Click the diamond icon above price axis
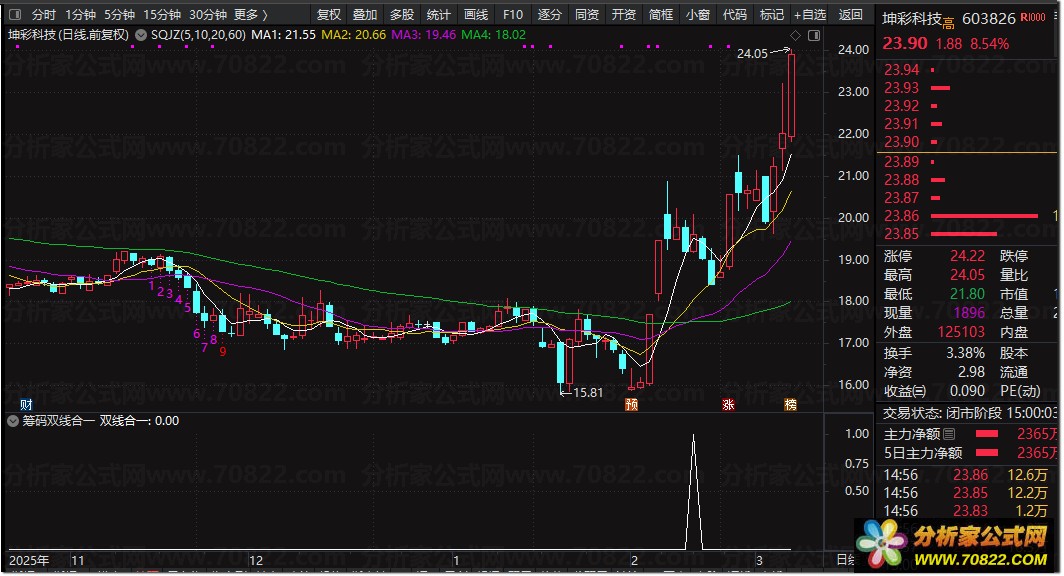This screenshot has height=576, width=1064. tap(795, 35)
